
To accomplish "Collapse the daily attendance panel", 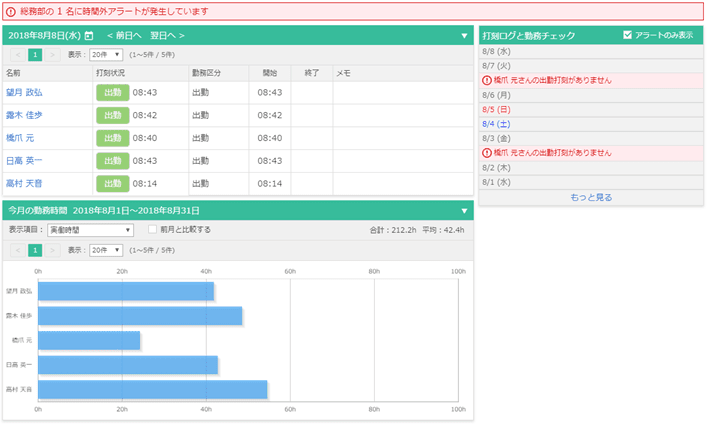I will click(x=464, y=36).
